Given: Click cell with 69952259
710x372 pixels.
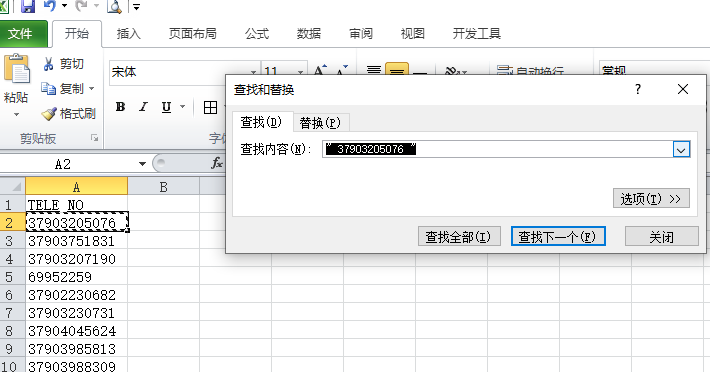Looking at the screenshot, I should (77, 277).
